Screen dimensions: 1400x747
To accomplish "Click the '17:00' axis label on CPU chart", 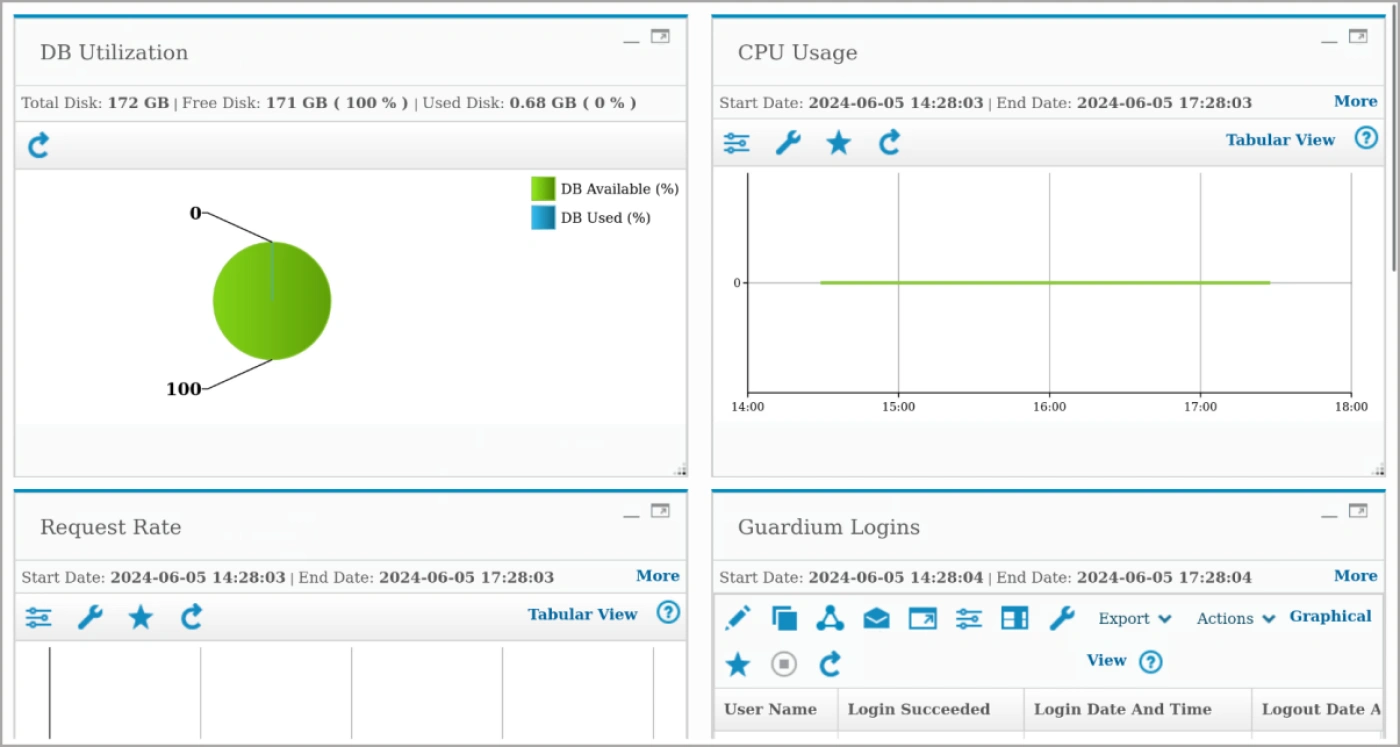I will (x=1200, y=407).
